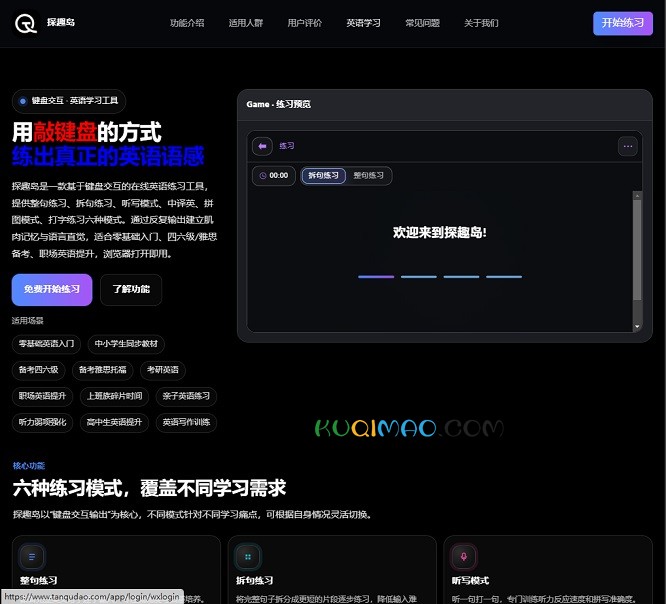This screenshot has width=666, height=604.
Task: Select the 零基础英语入门 tag
Action: click(46, 344)
